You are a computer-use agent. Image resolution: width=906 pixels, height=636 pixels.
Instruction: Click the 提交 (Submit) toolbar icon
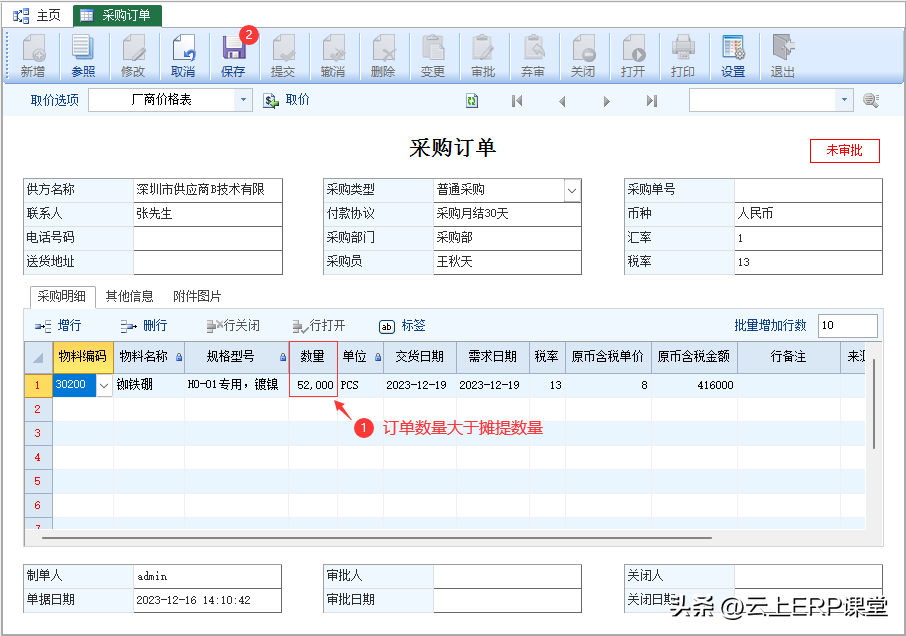pos(283,56)
